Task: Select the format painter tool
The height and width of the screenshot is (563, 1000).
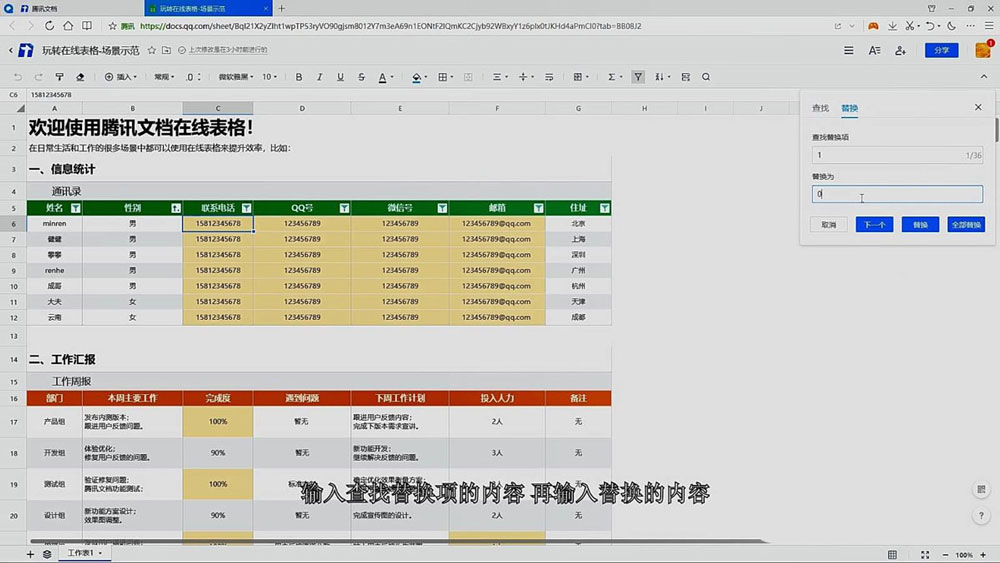Action: pos(59,77)
